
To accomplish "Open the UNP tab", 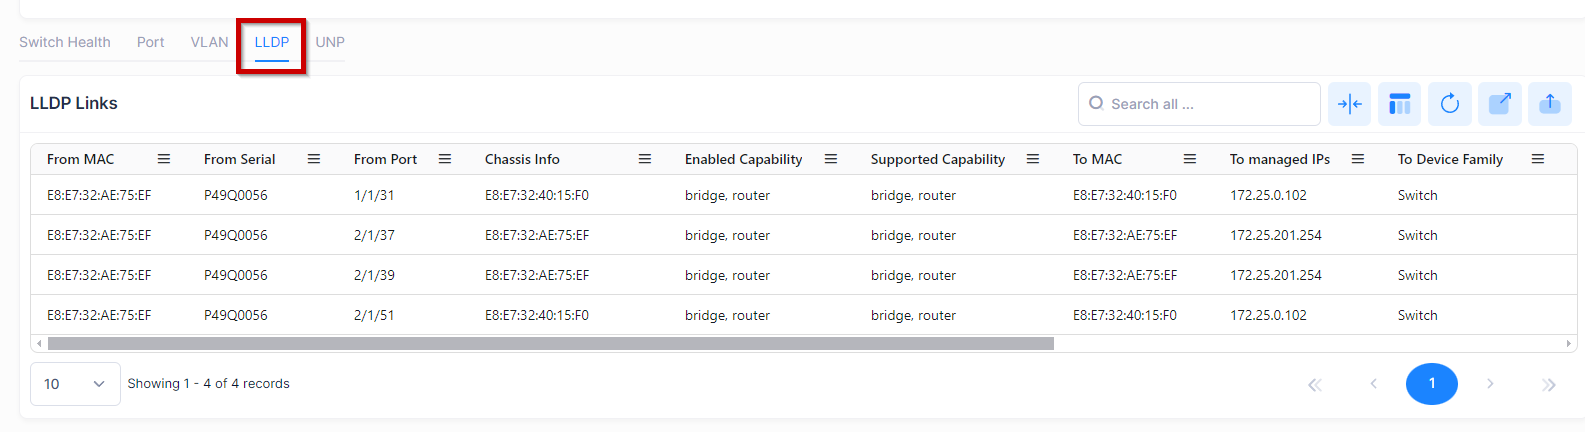I will point(330,42).
